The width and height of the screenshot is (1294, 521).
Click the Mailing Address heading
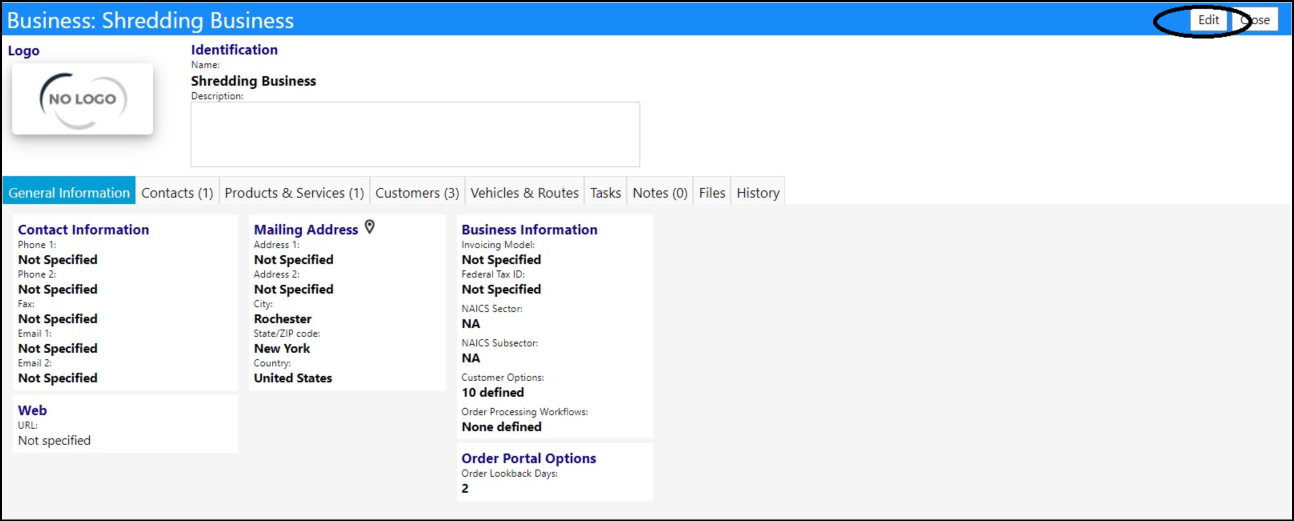click(306, 230)
